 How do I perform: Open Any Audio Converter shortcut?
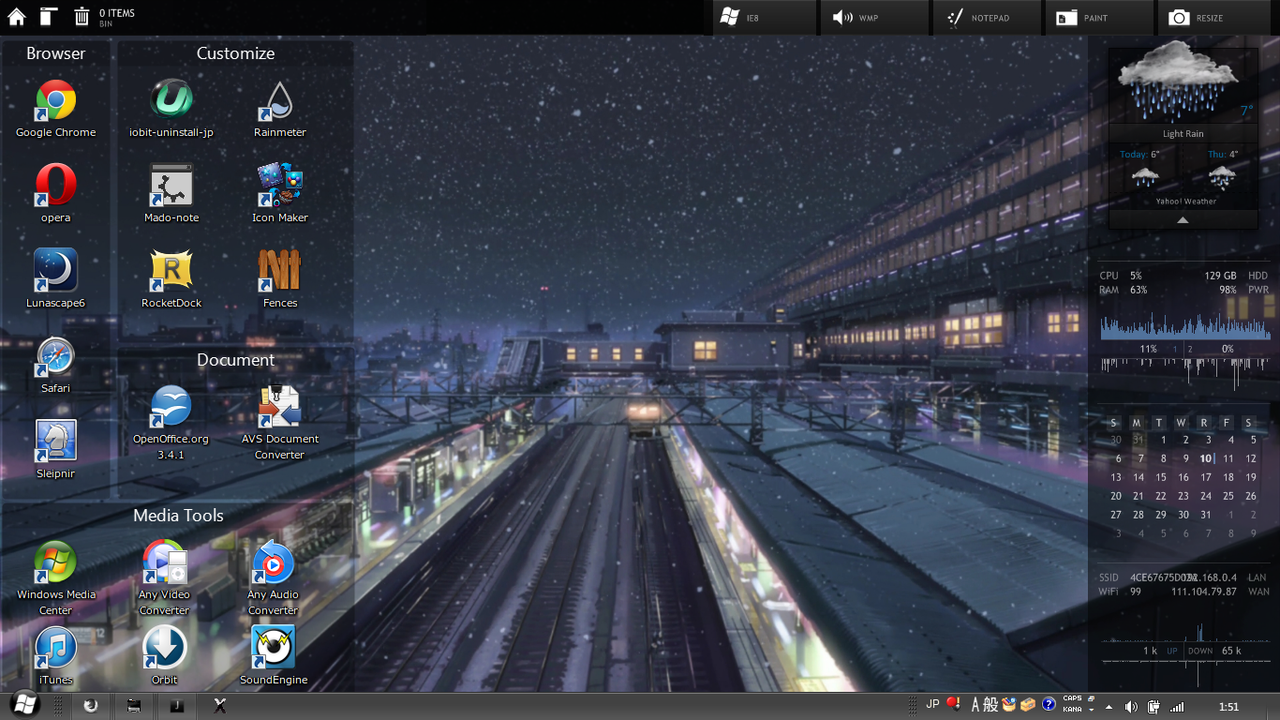coord(273,579)
